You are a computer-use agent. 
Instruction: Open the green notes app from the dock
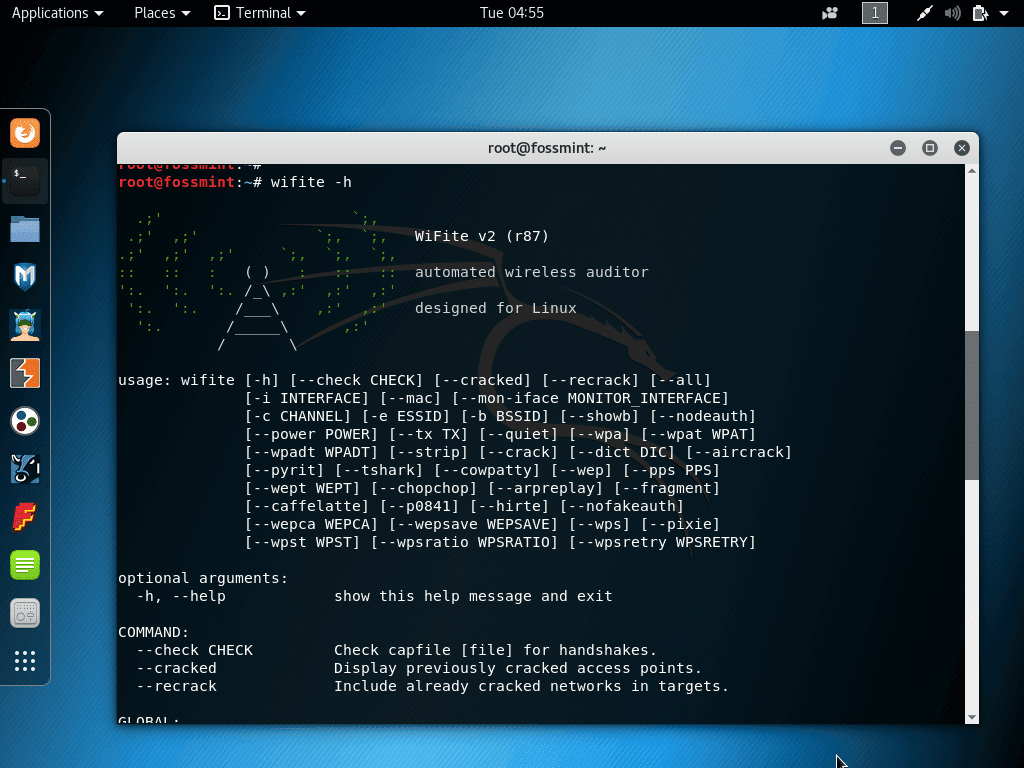pyautogui.click(x=24, y=565)
